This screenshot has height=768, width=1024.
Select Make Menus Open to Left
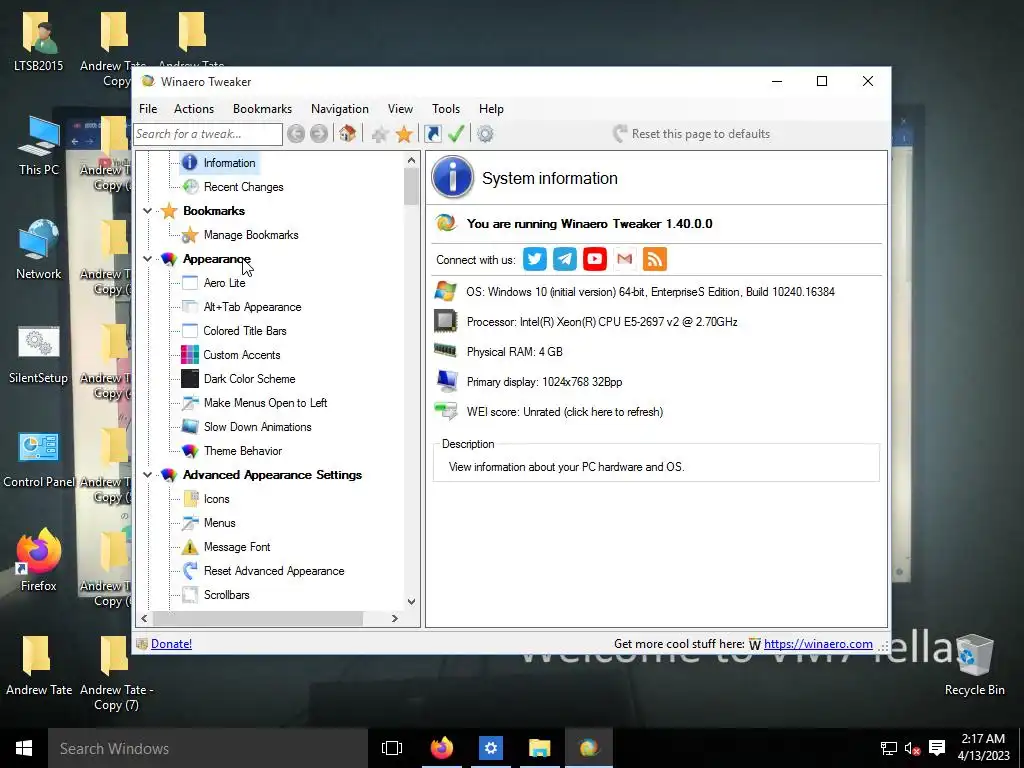pos(265,403)
